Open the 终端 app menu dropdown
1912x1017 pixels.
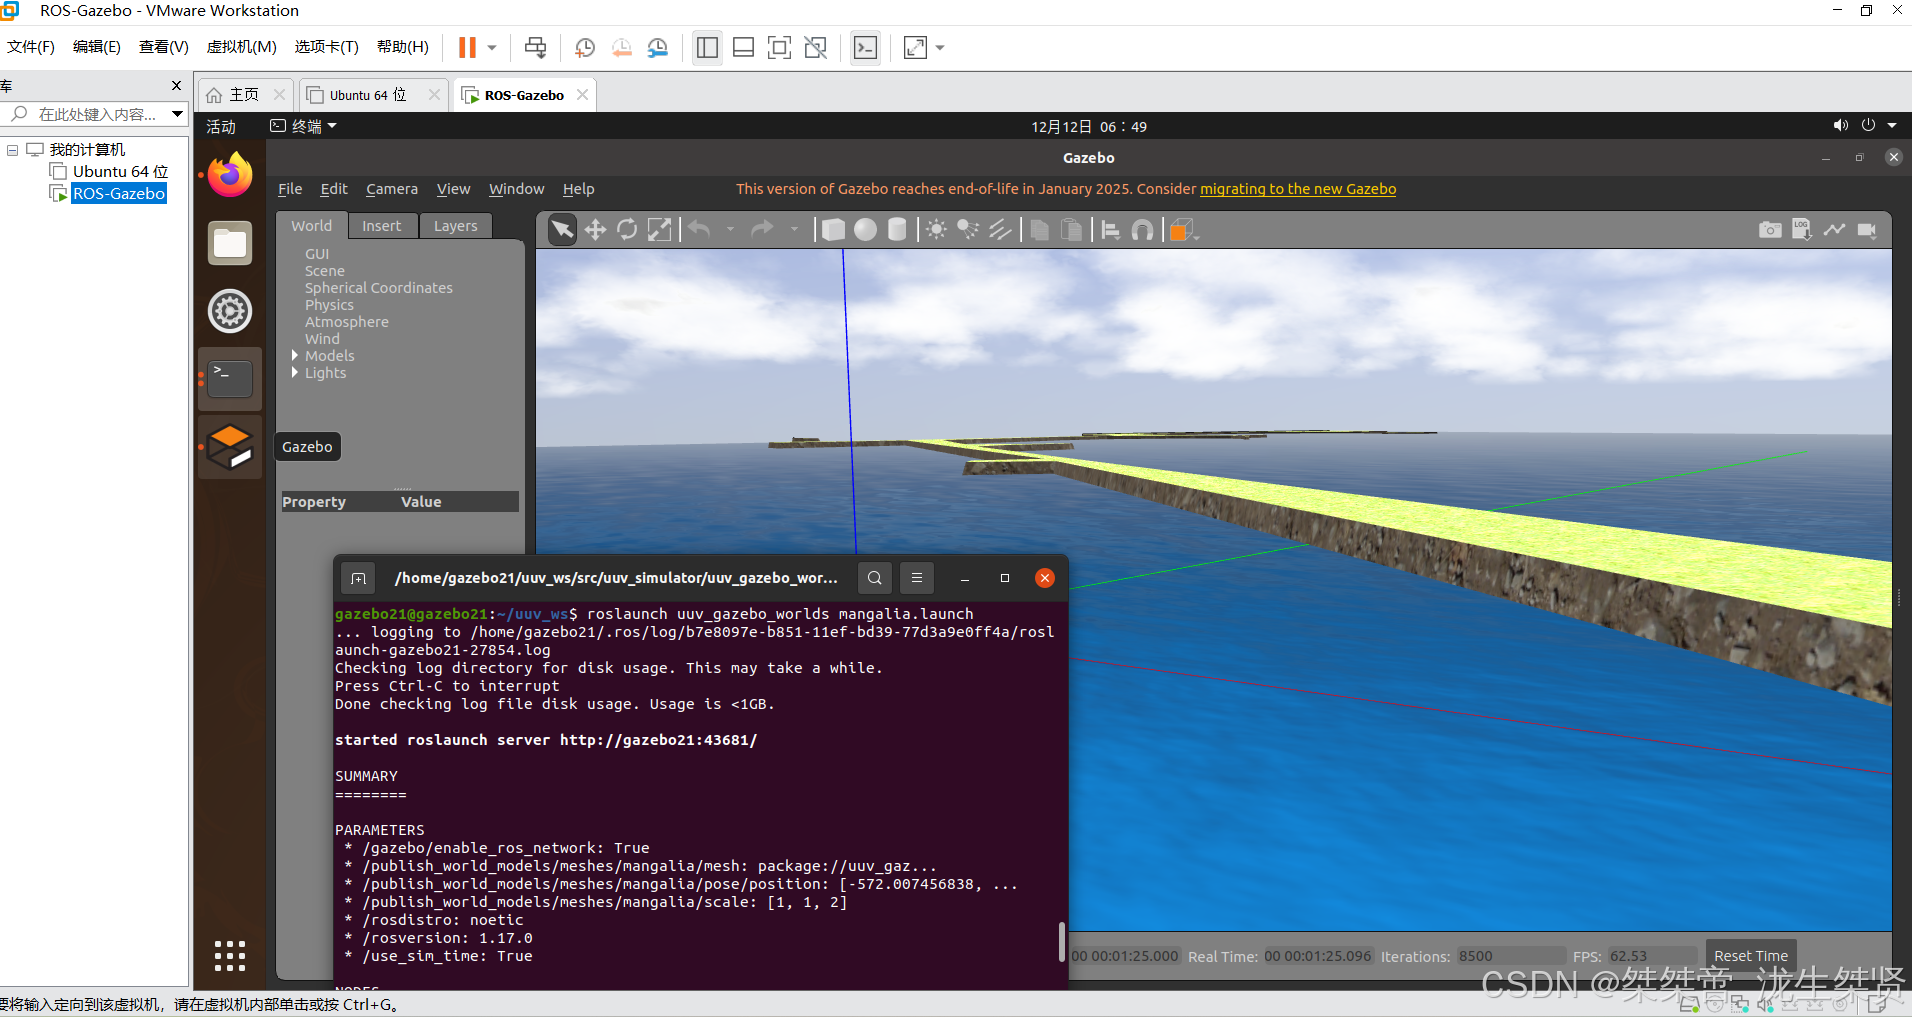pos(304,126)
